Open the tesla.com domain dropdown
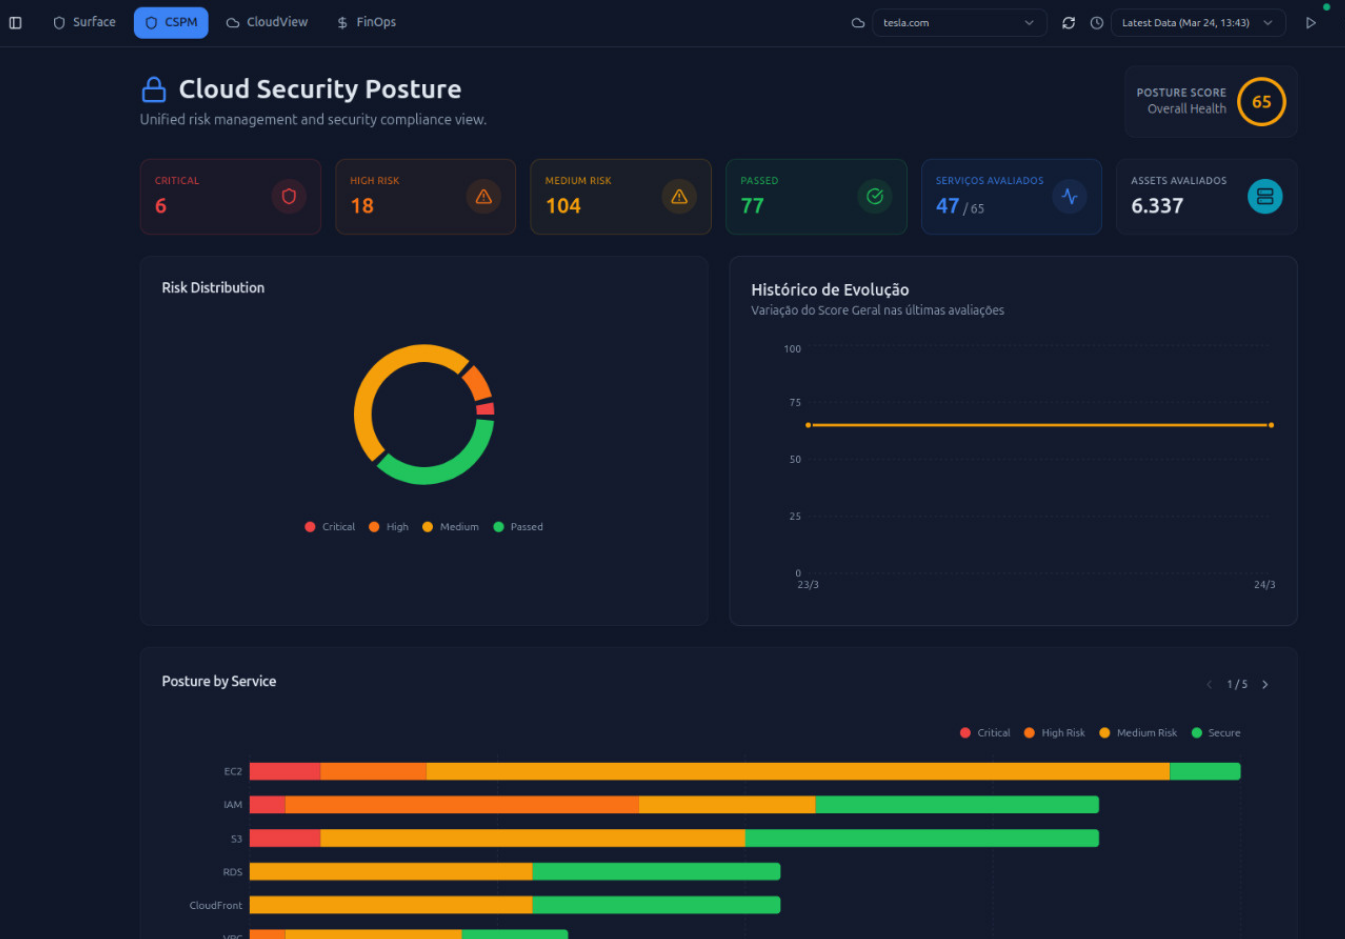The image size is (1345, 939). 958,22
